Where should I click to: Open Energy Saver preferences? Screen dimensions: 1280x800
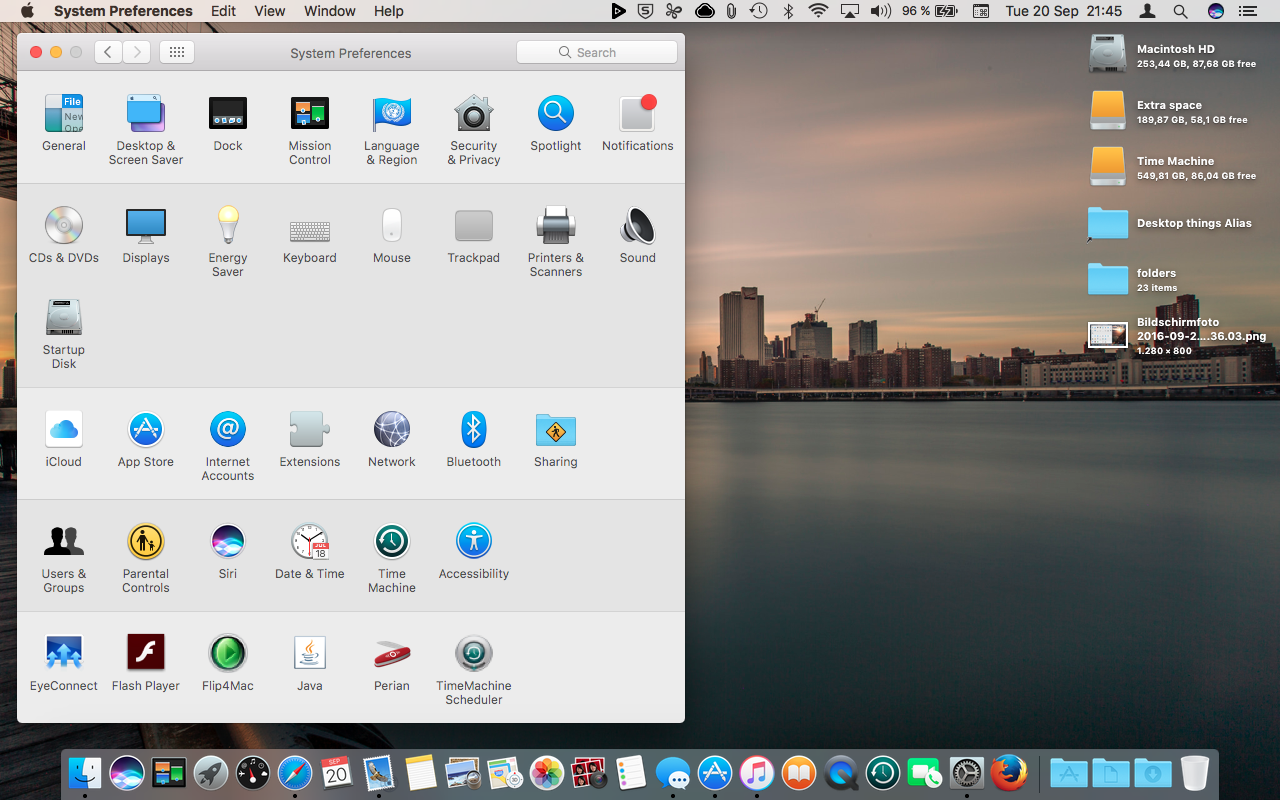[x=228, y=225]
